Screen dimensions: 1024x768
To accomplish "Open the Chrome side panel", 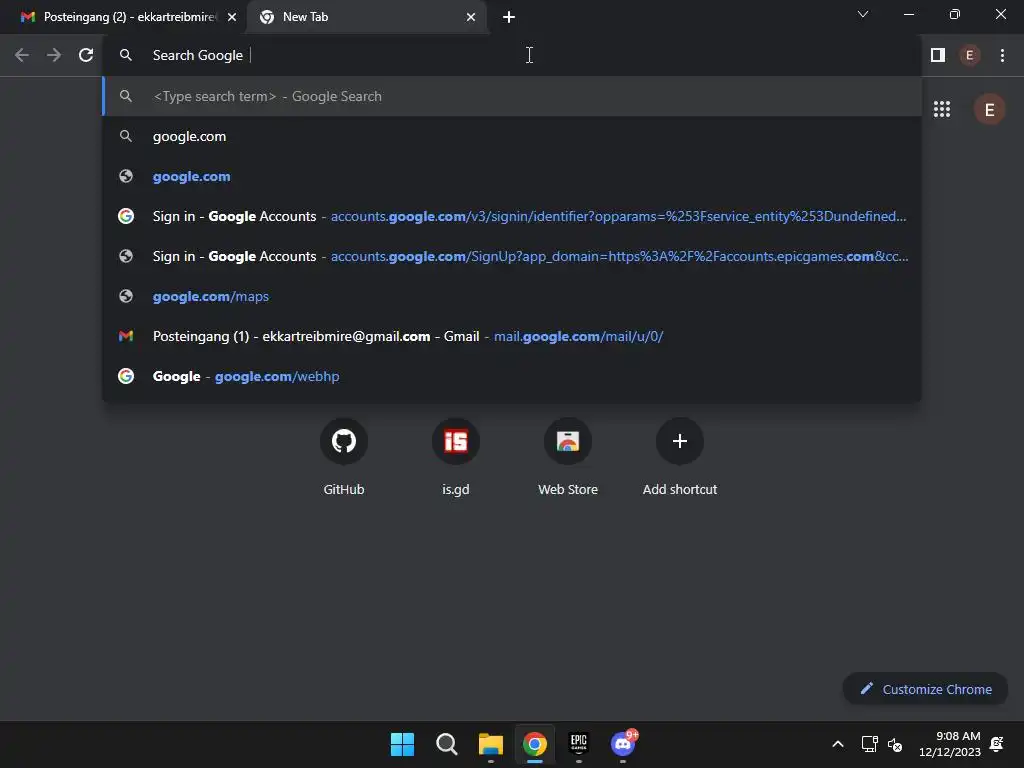I will pyautogui.click(x=938, y=56).
